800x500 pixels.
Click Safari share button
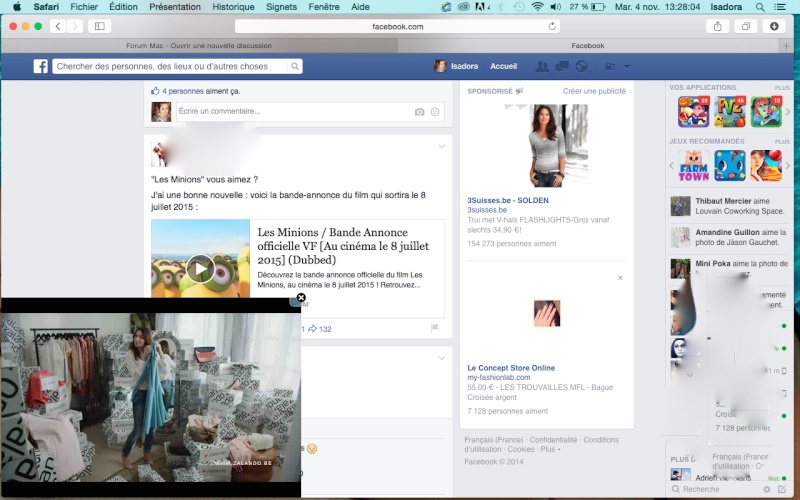(717, 26)
